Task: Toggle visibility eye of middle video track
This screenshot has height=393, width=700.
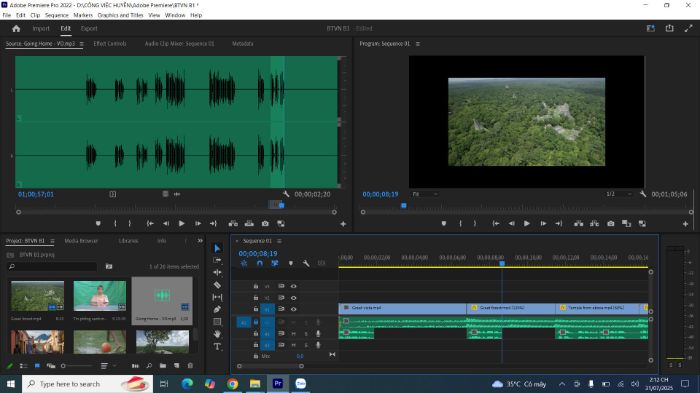Action: coord(293,298)
